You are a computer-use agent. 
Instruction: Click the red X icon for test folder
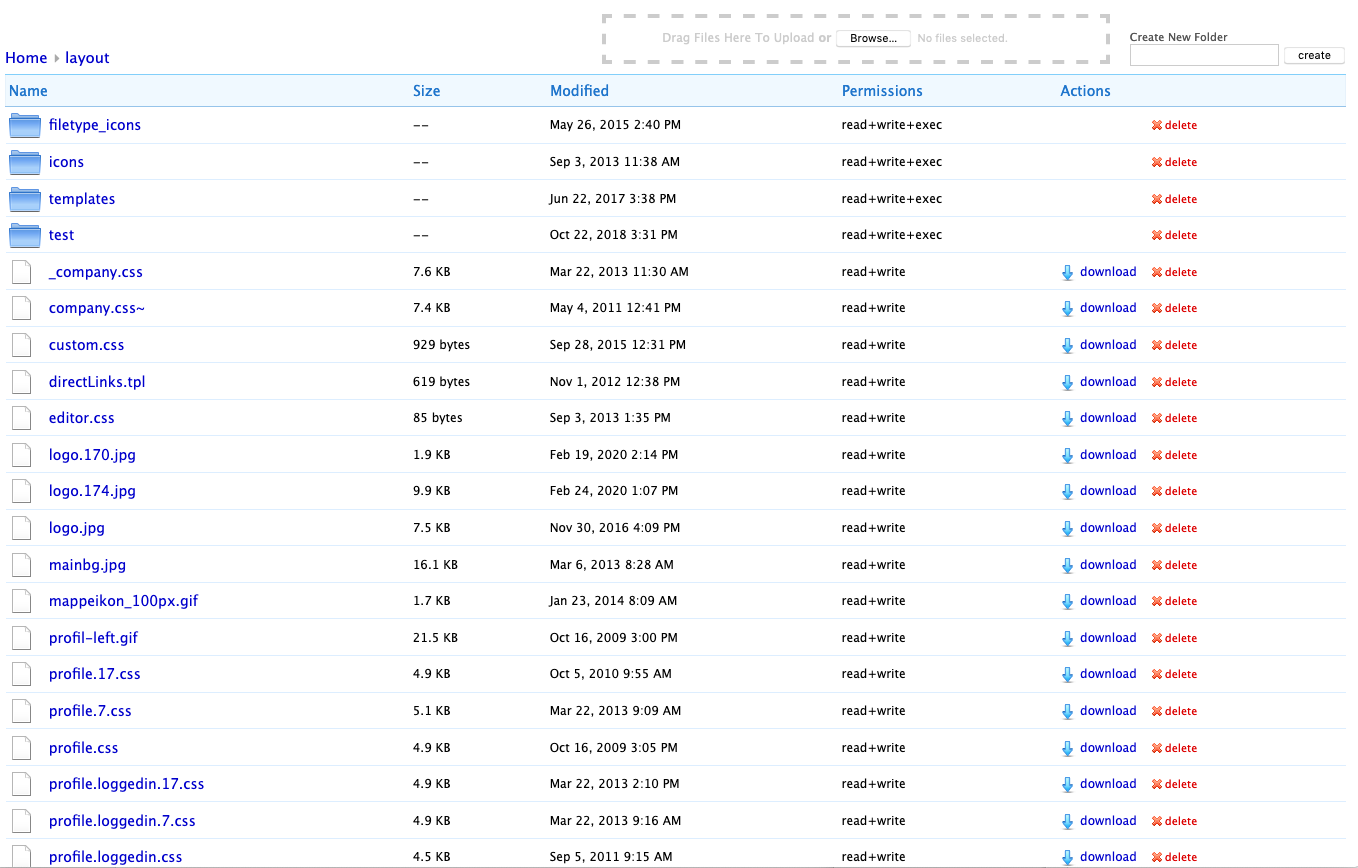click(x=1157, y=236)
